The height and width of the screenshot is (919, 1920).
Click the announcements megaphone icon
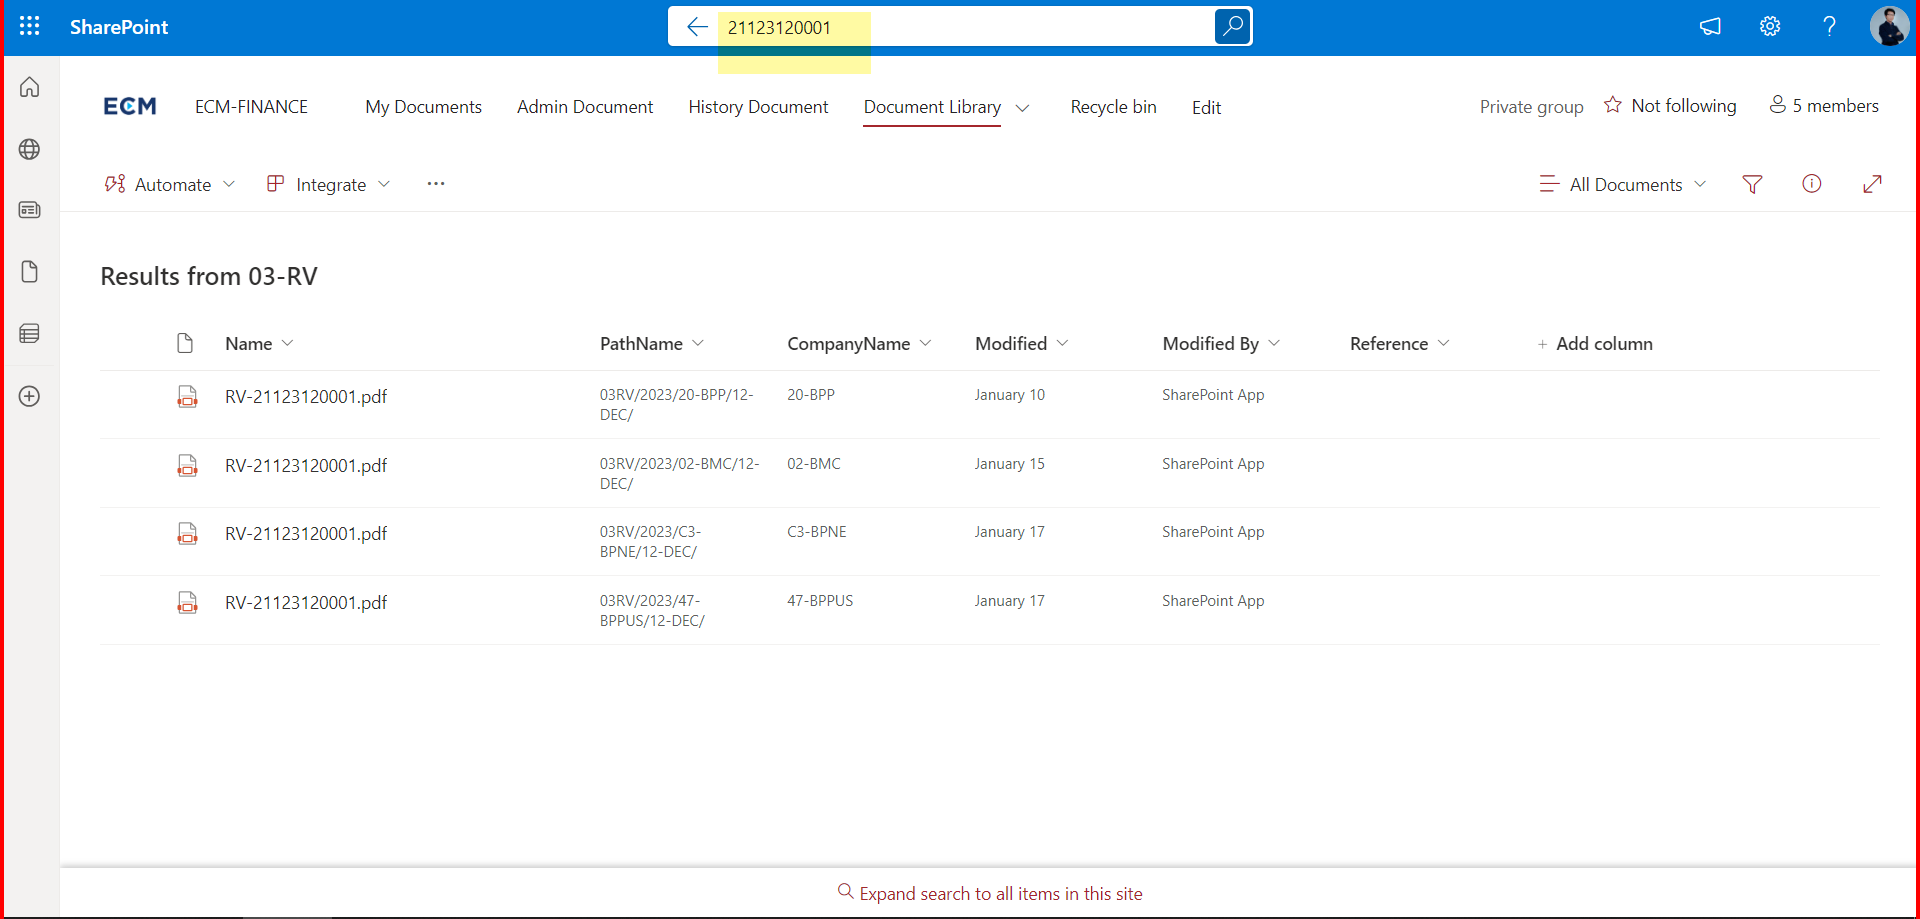pos(1710,26)
